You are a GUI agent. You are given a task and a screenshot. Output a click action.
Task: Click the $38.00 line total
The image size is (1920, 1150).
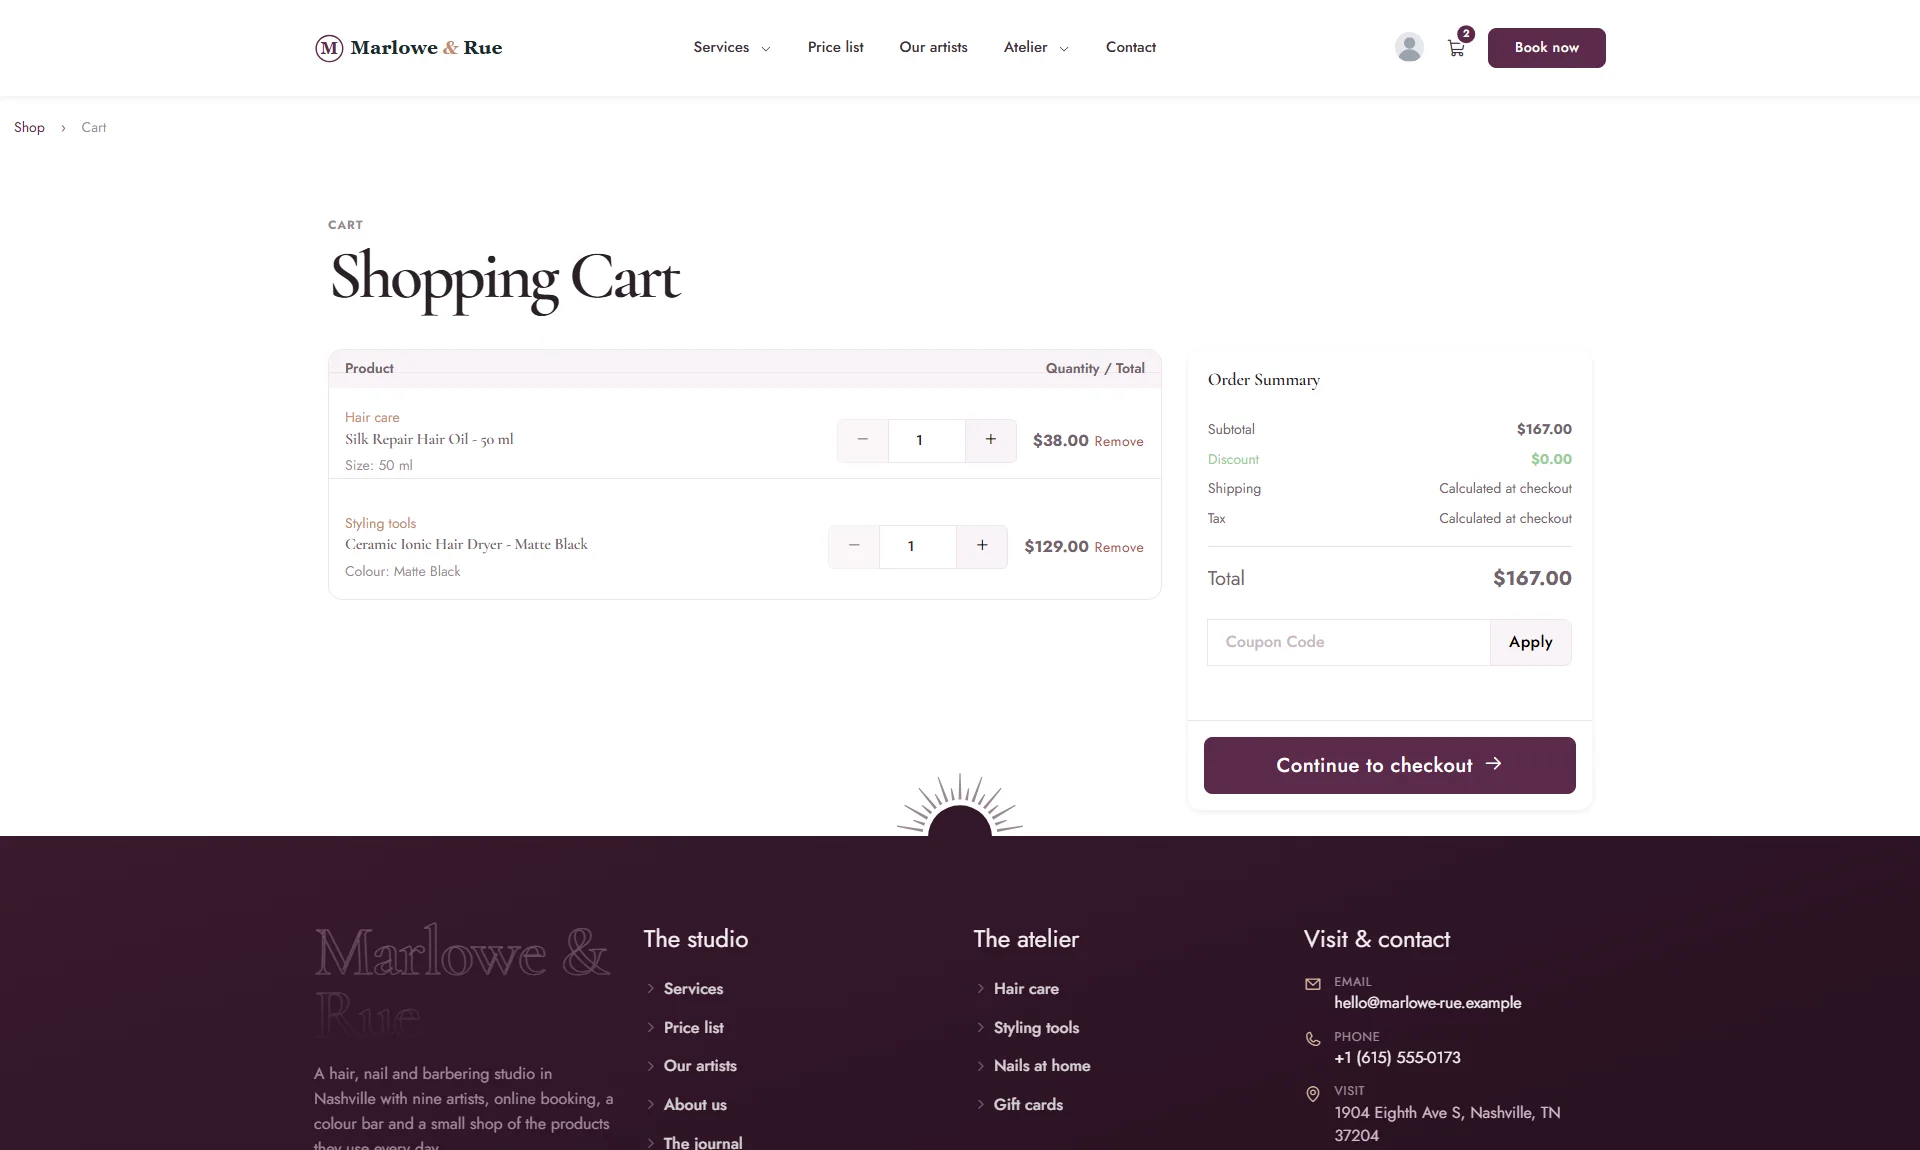1060,440
